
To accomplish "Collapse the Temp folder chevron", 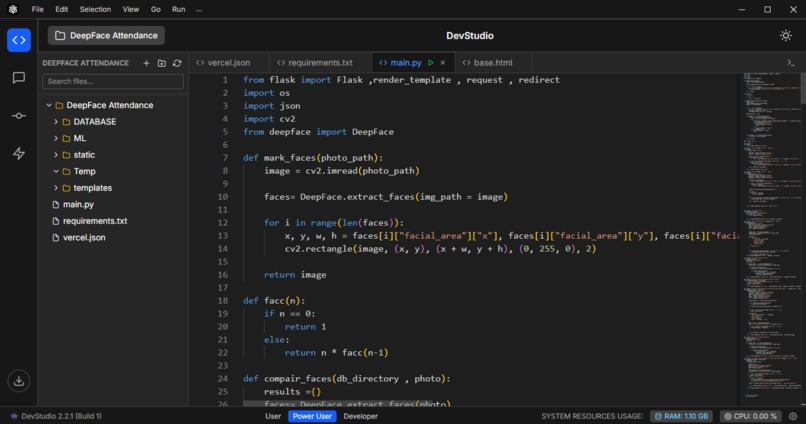I will (56, 171).
